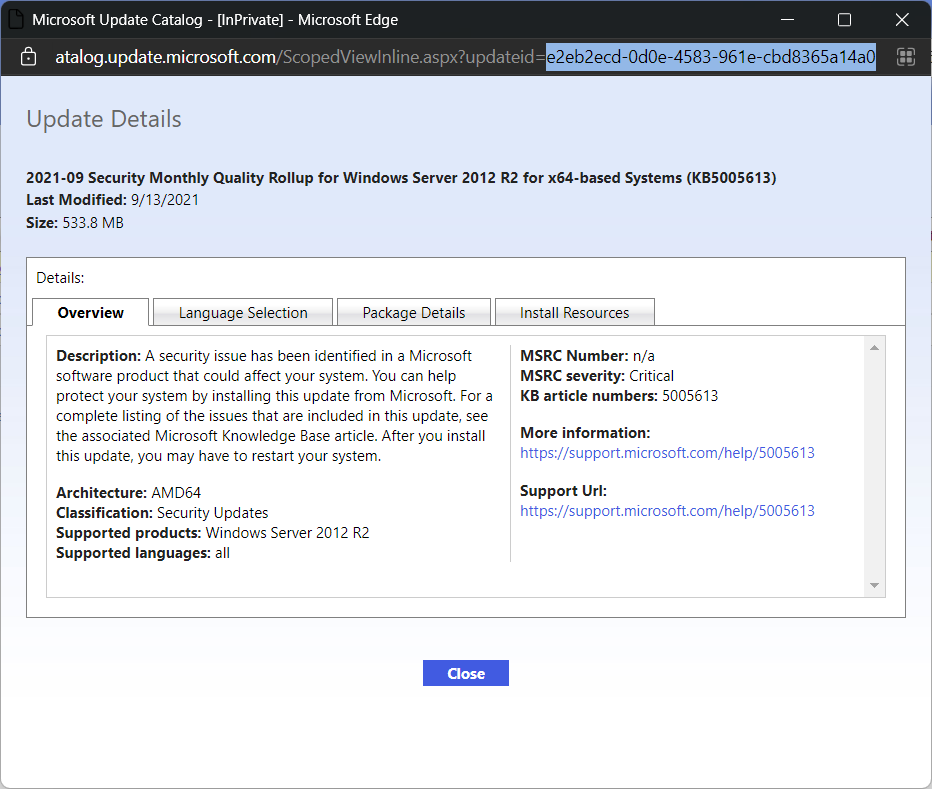Click the blue Close button

(466, 673)
